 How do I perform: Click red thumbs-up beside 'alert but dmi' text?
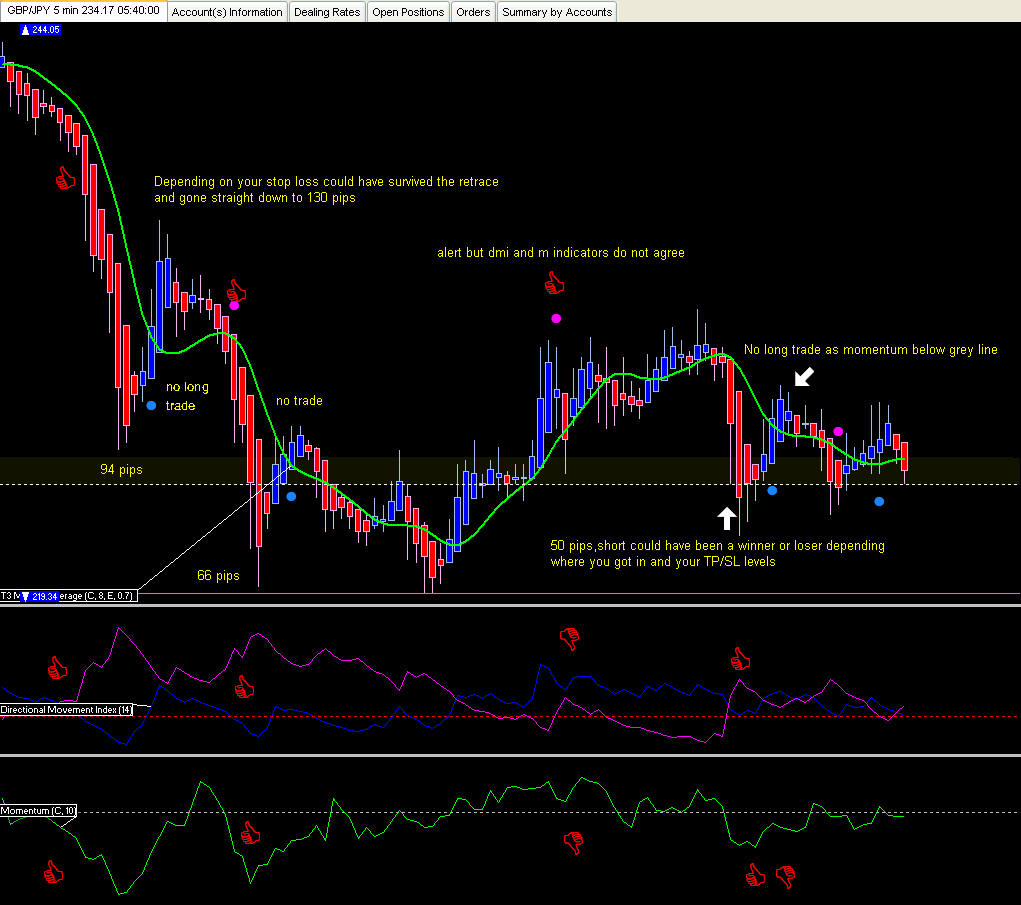tap(554, 283)
